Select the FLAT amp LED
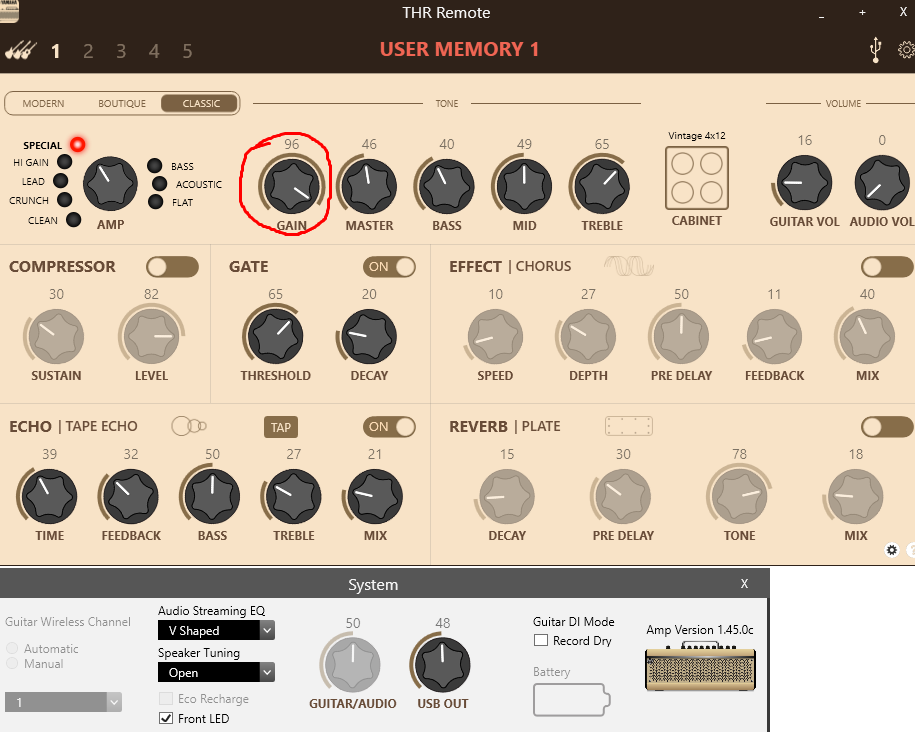915x732 pixels. coord(155,202)
